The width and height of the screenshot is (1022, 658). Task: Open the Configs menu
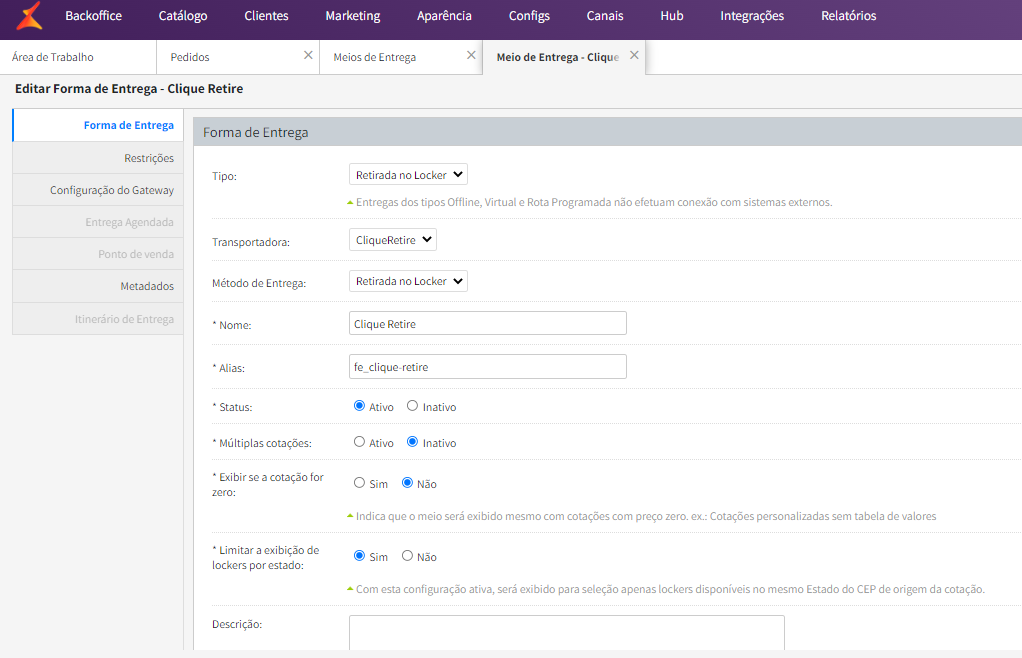pyautogui.click(x=529, y=16)
